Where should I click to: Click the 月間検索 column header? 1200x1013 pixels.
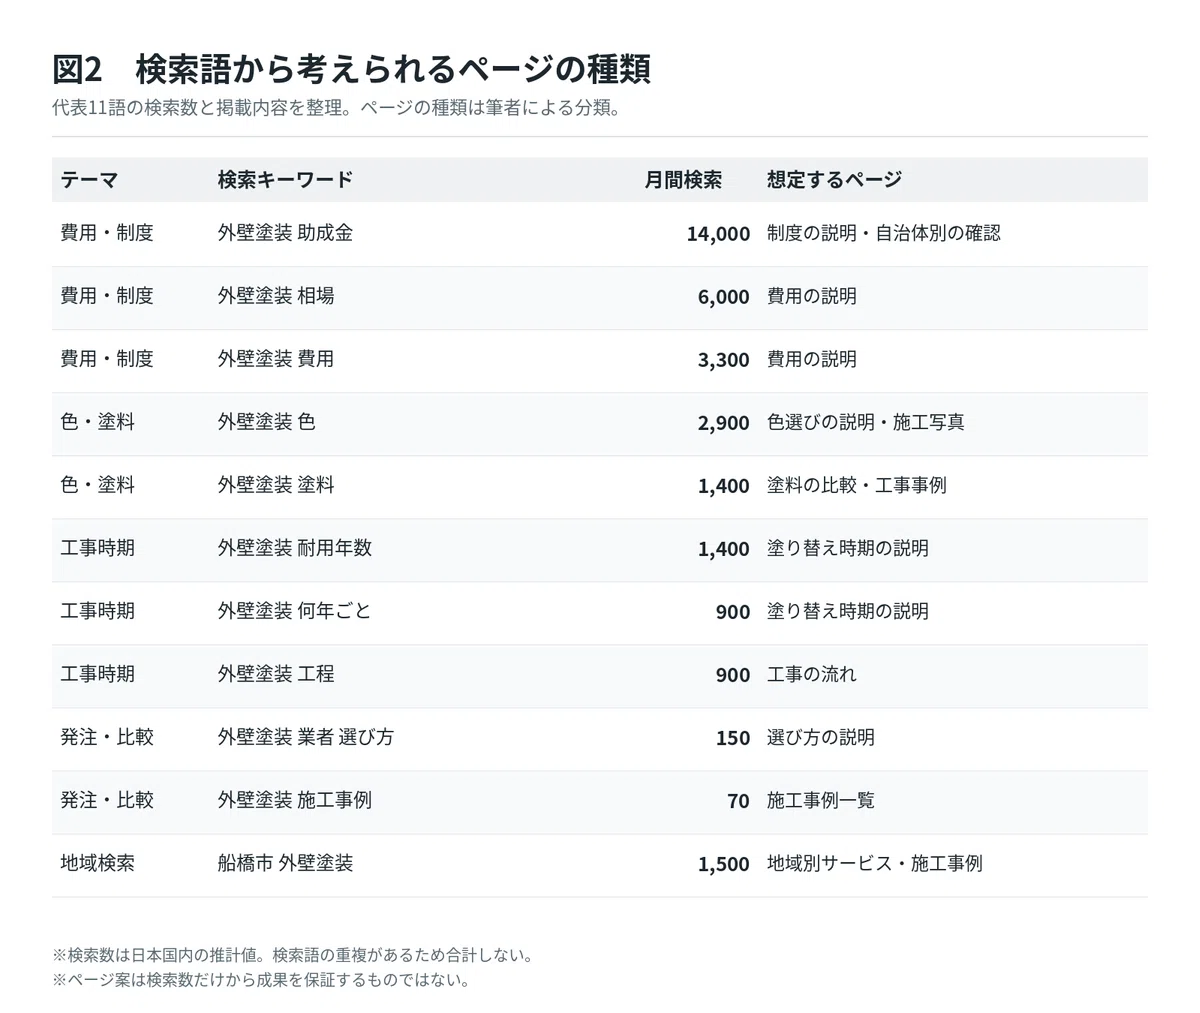pos(683,180)
